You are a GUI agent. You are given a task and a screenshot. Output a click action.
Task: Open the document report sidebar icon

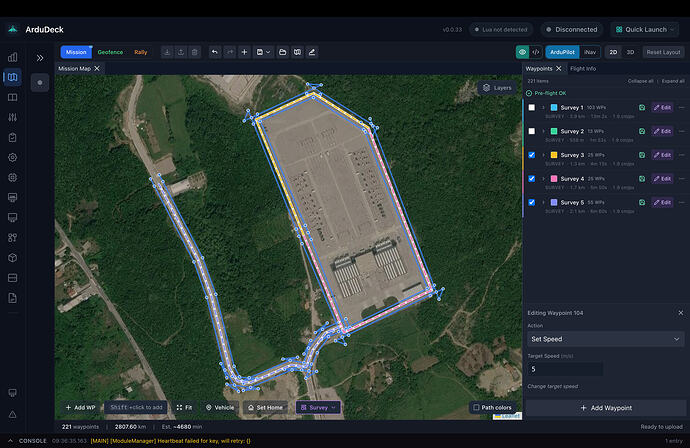click(x=13, y=298)
